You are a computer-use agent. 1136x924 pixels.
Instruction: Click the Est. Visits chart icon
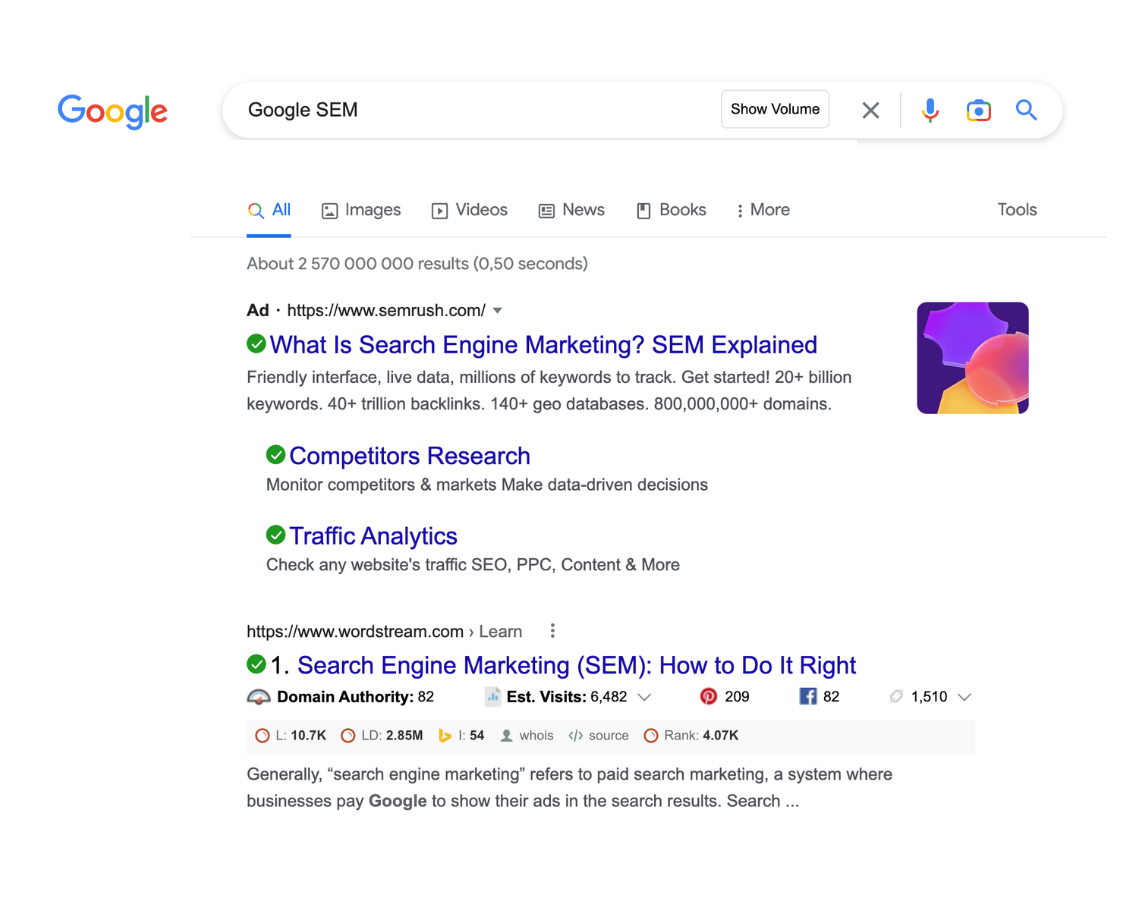pyautogui.click(x=493, y=696)
